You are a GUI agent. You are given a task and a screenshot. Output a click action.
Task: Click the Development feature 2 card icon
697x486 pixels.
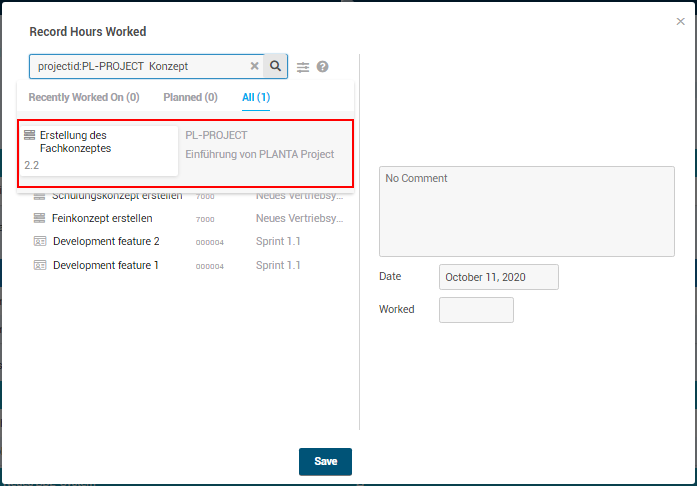(x=40, y=242)
